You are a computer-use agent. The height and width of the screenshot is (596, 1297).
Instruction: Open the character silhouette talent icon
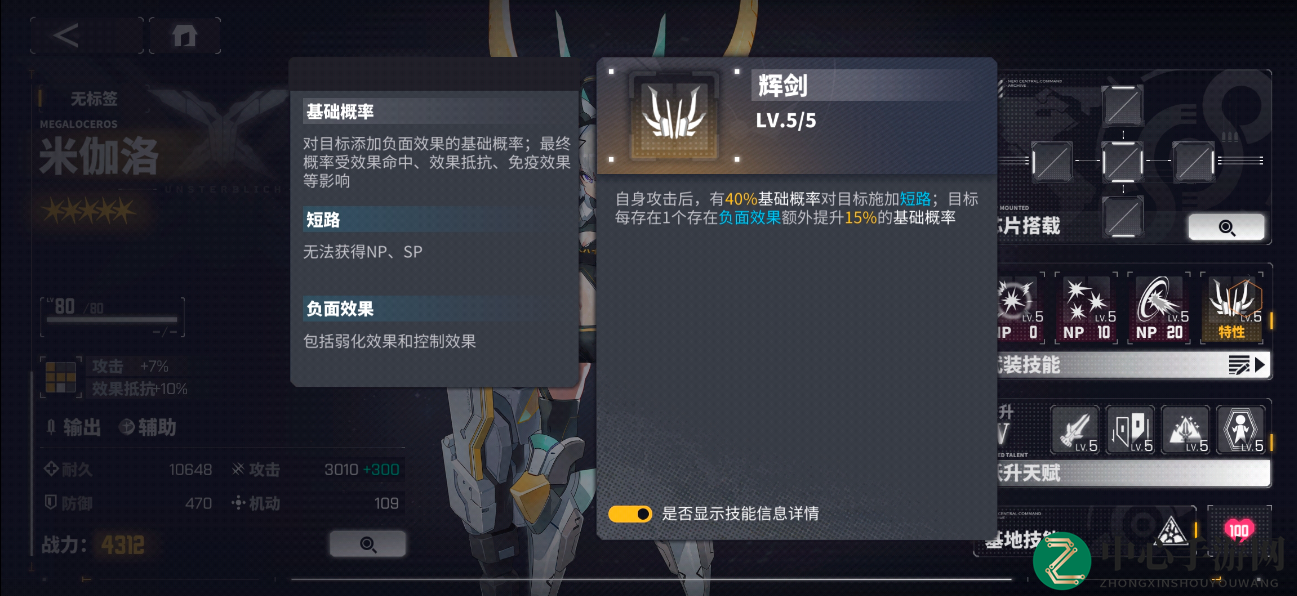(1240, 430)
